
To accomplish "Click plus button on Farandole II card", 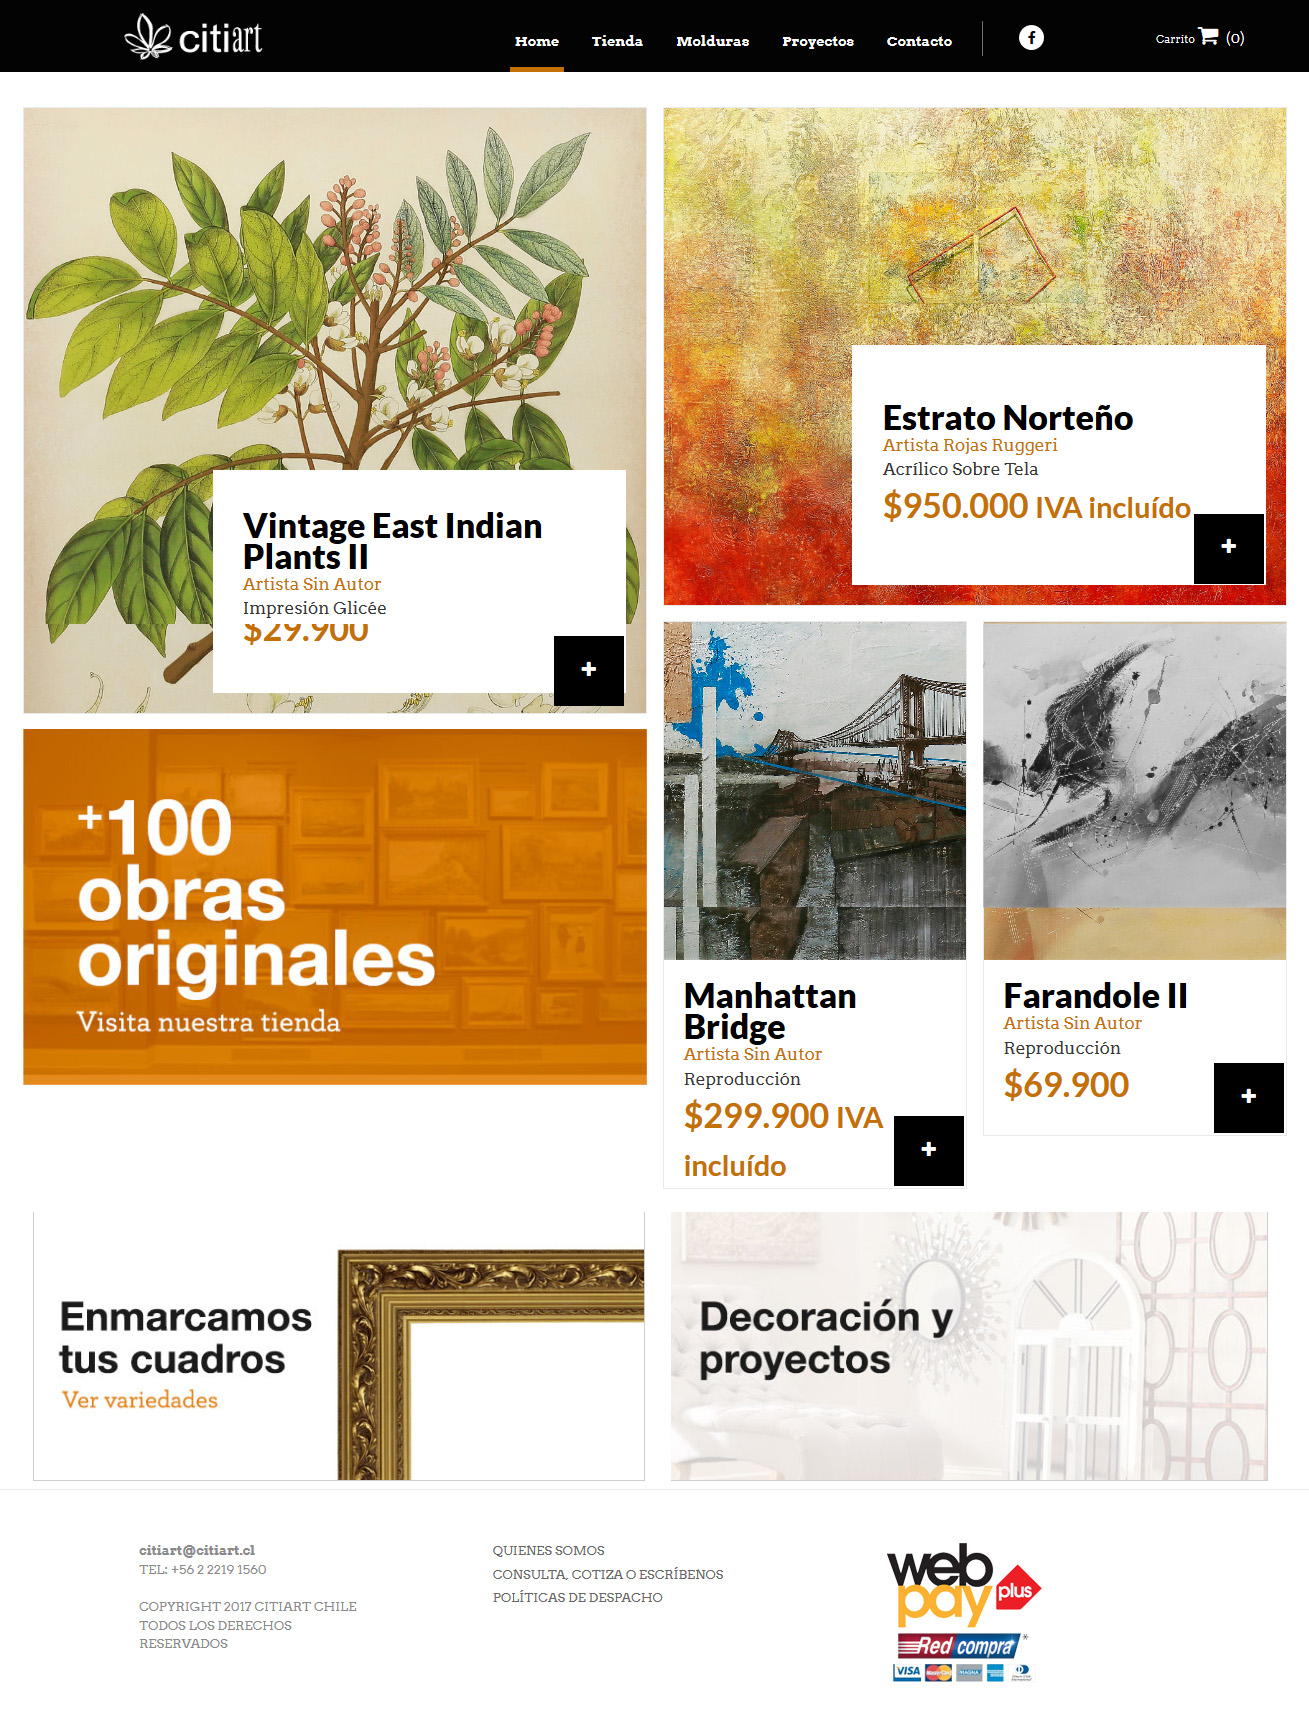I will pos(1249,1097).
